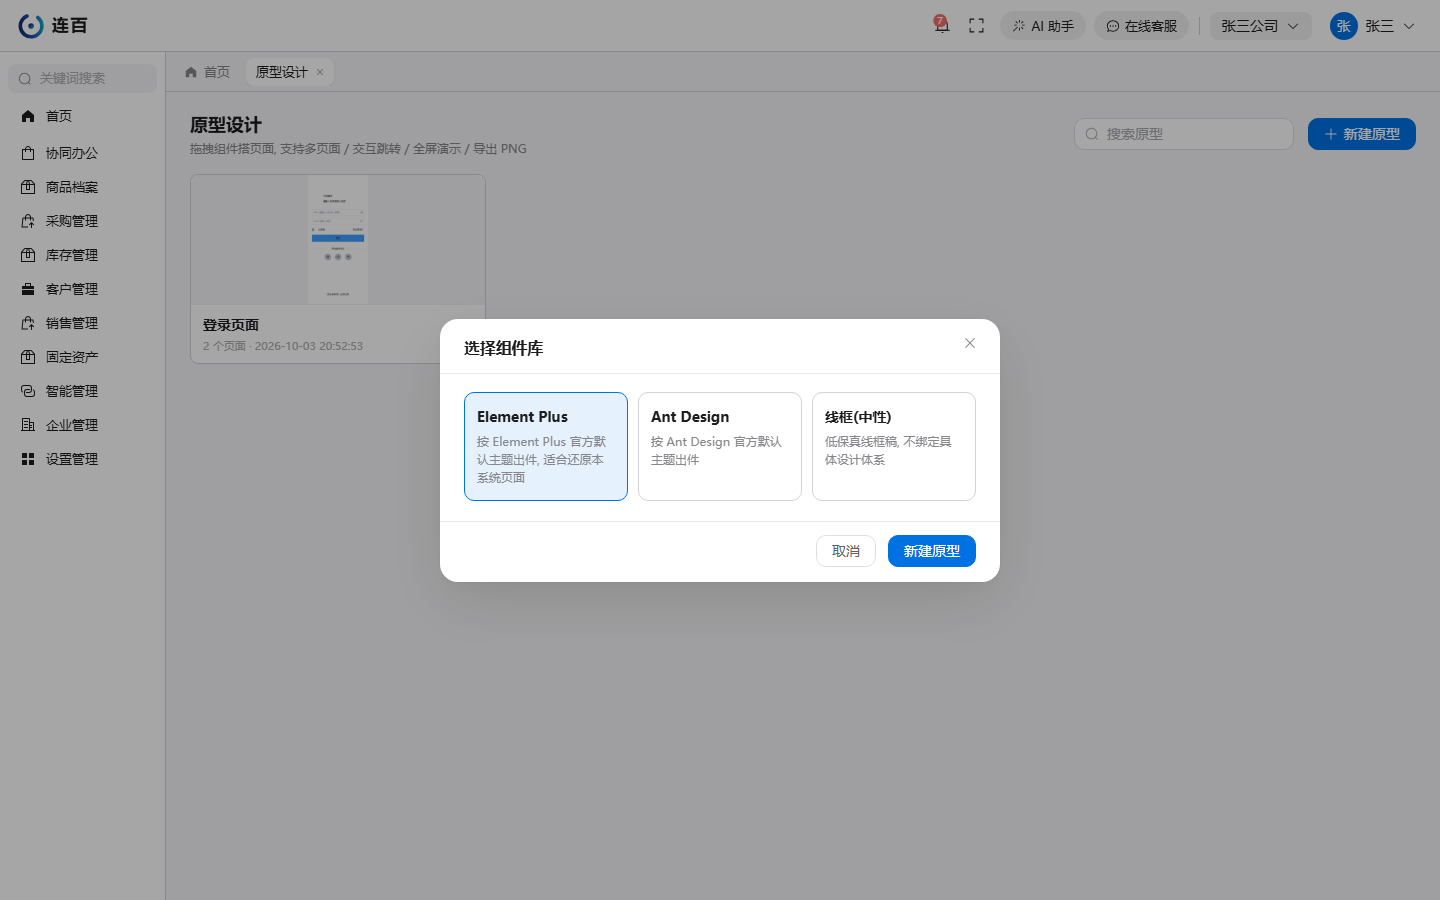Switch to the 首页 tab
This screenshot has height=900, width=1440.
[208, 72]
